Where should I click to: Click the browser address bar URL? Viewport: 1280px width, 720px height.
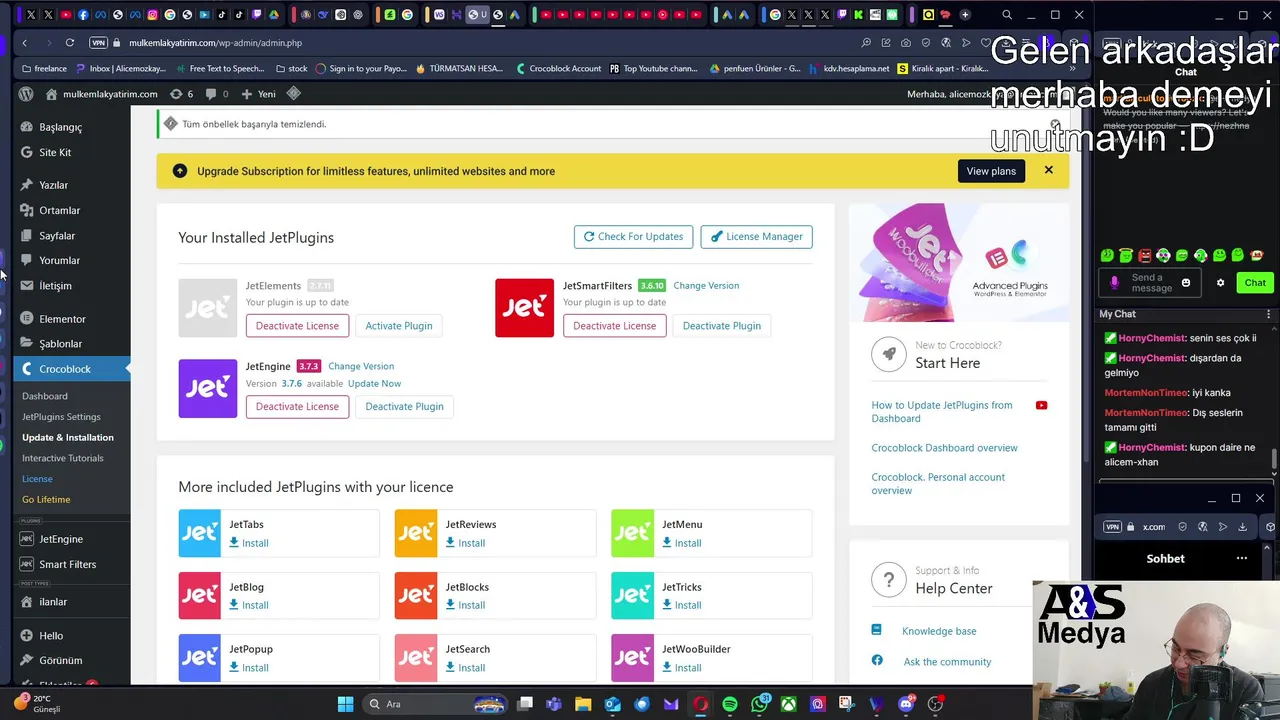pos(215,43)
